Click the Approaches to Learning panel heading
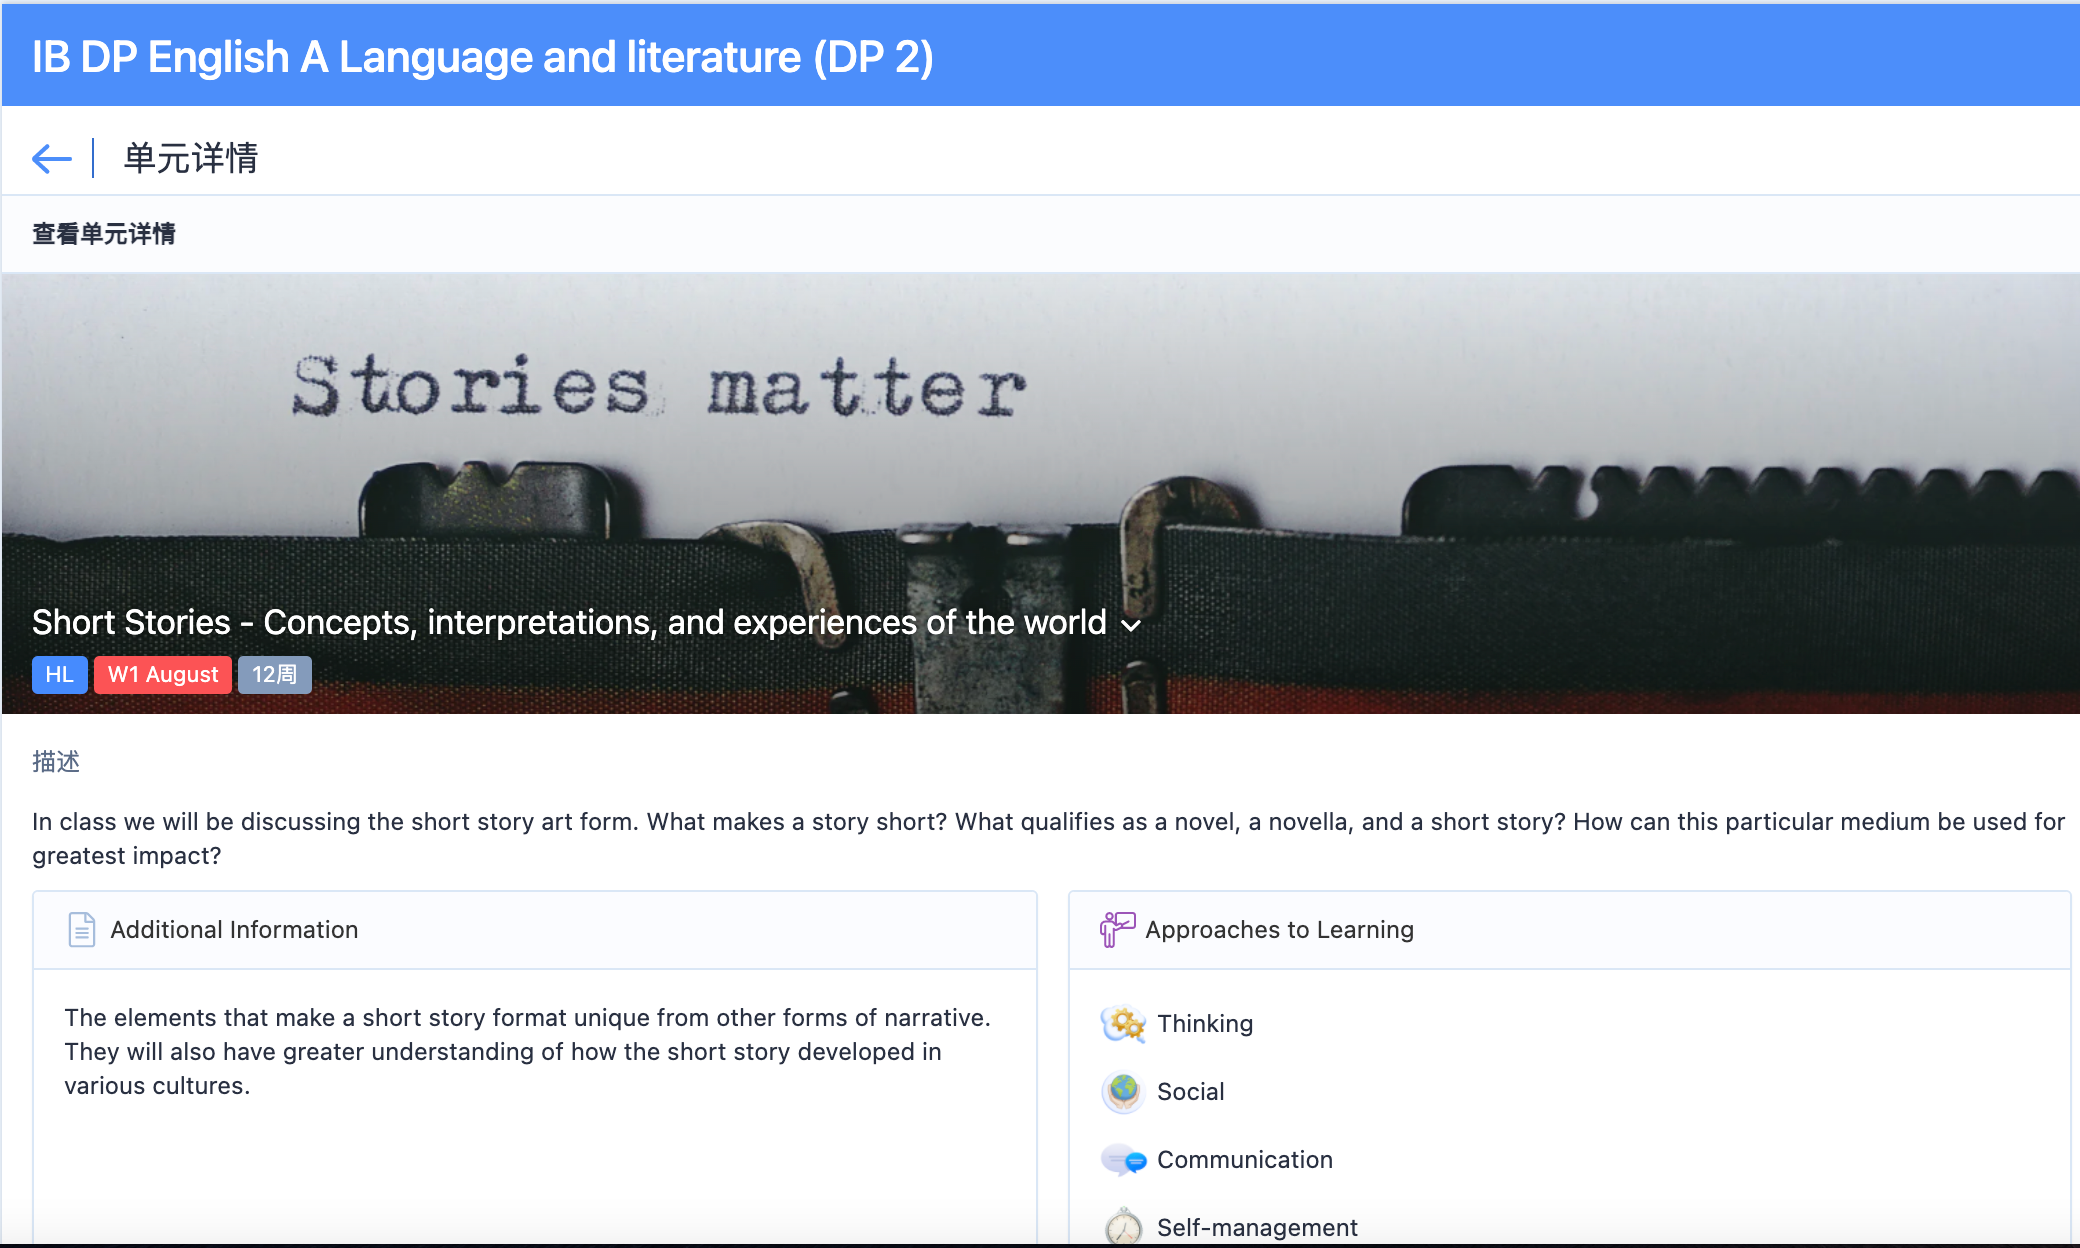The image size is (2080, 1248). (x=1279, y=930)
